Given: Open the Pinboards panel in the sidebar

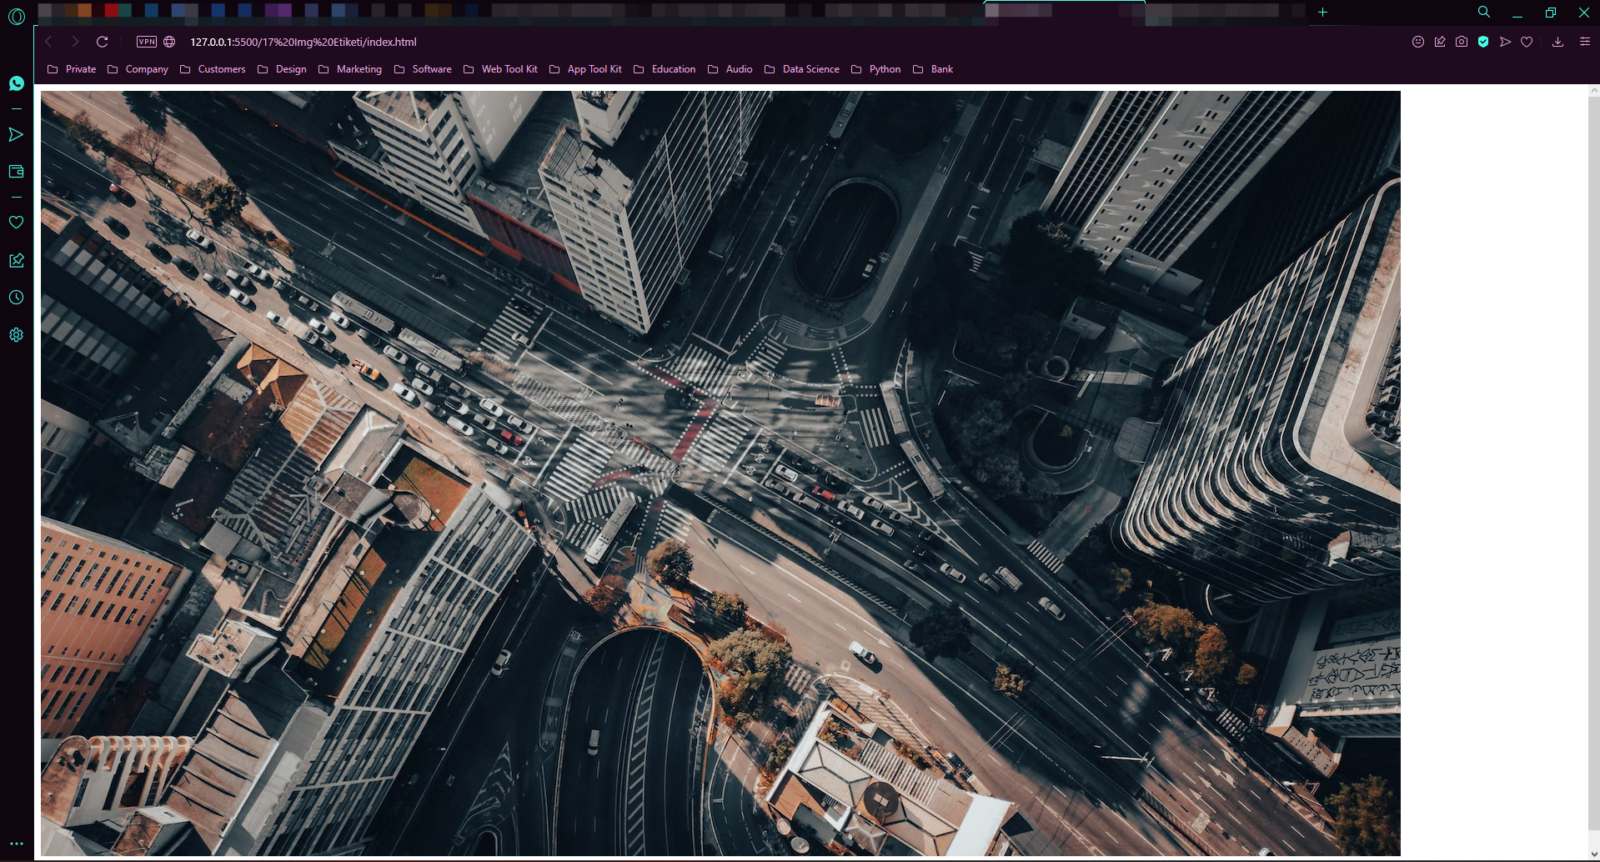Looking at the screenshot, I should pos(16,261).
